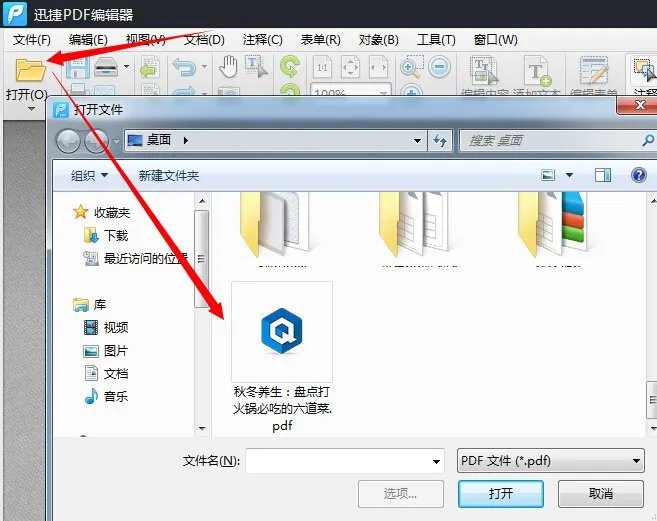Click the Edit Content tool icon
The height and width of the screenshot is (521, 657).
click(485, 70)
